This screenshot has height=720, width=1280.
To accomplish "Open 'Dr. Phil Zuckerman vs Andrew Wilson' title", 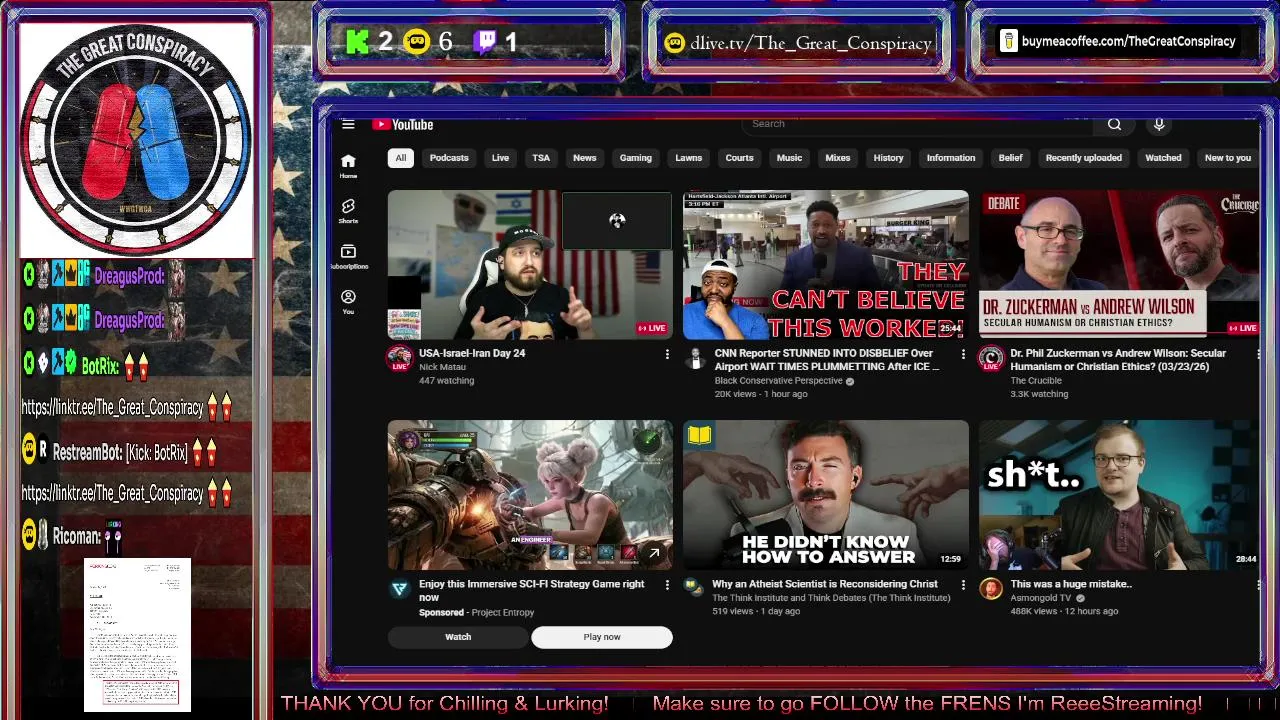I will [1118, 360].
